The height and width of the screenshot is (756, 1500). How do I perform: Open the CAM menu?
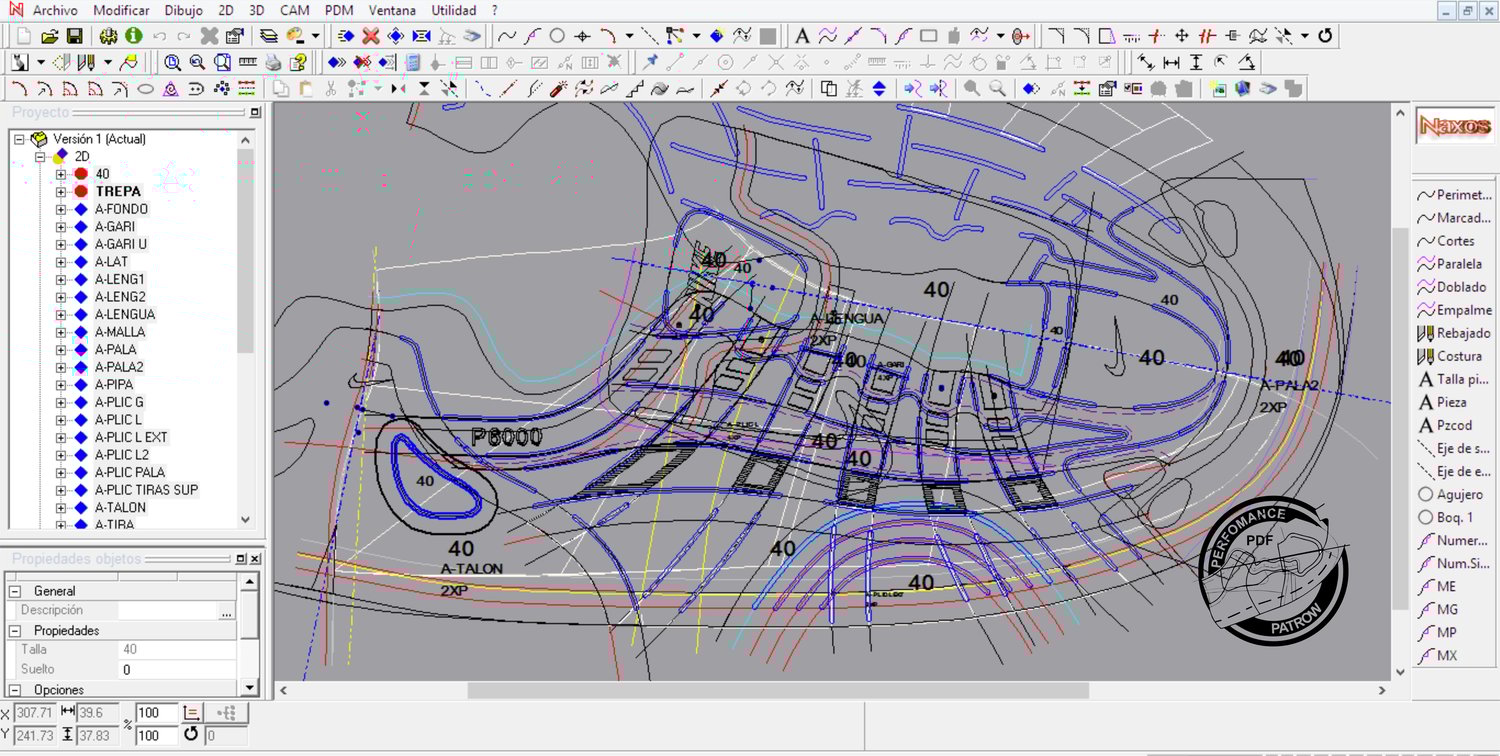pos(294,10)
